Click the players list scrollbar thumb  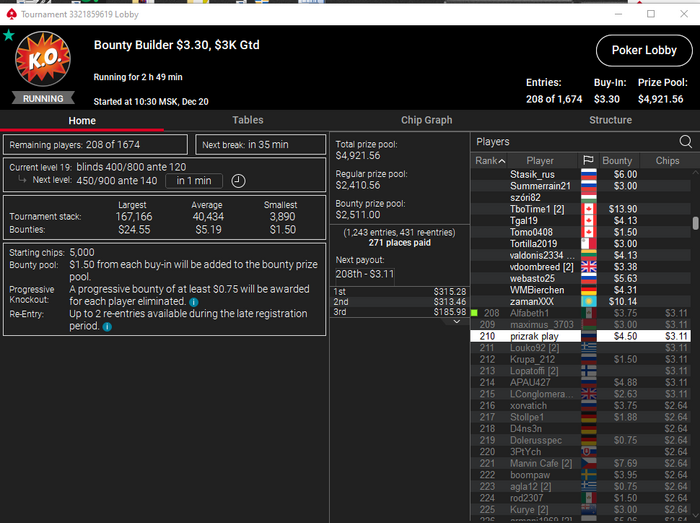(x=695, y=223)
